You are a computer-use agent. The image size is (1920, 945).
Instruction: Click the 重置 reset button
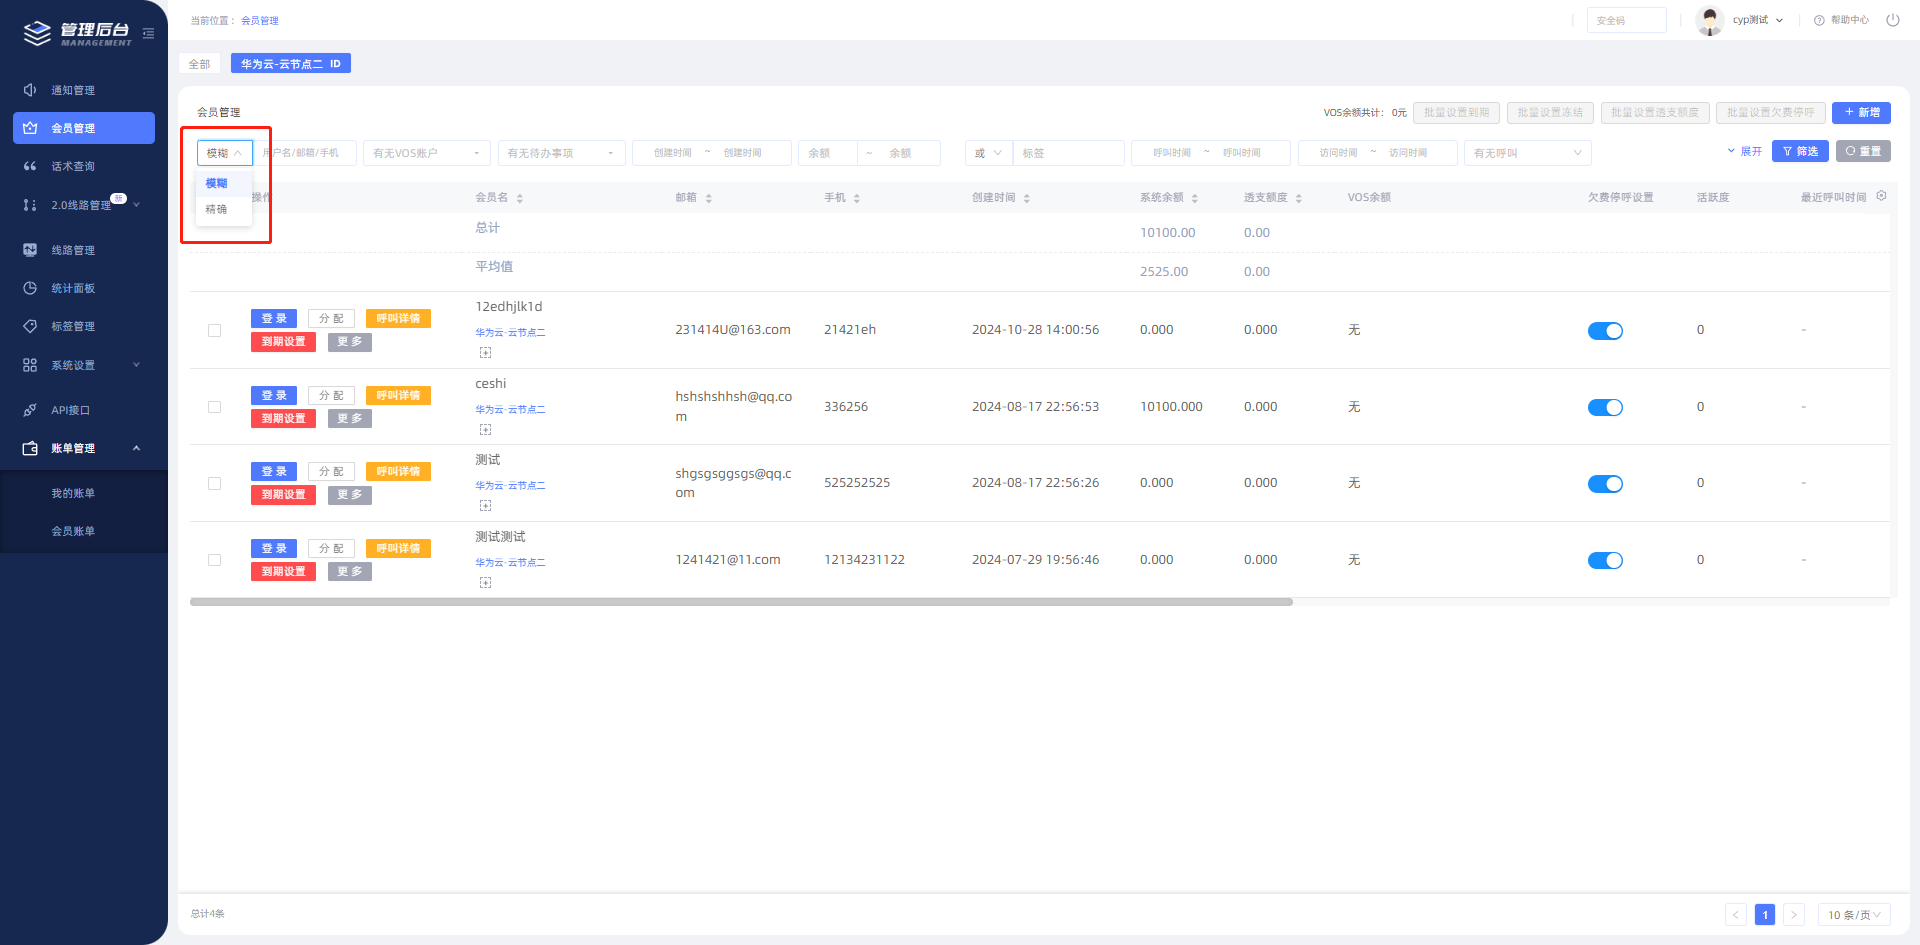1863,151
